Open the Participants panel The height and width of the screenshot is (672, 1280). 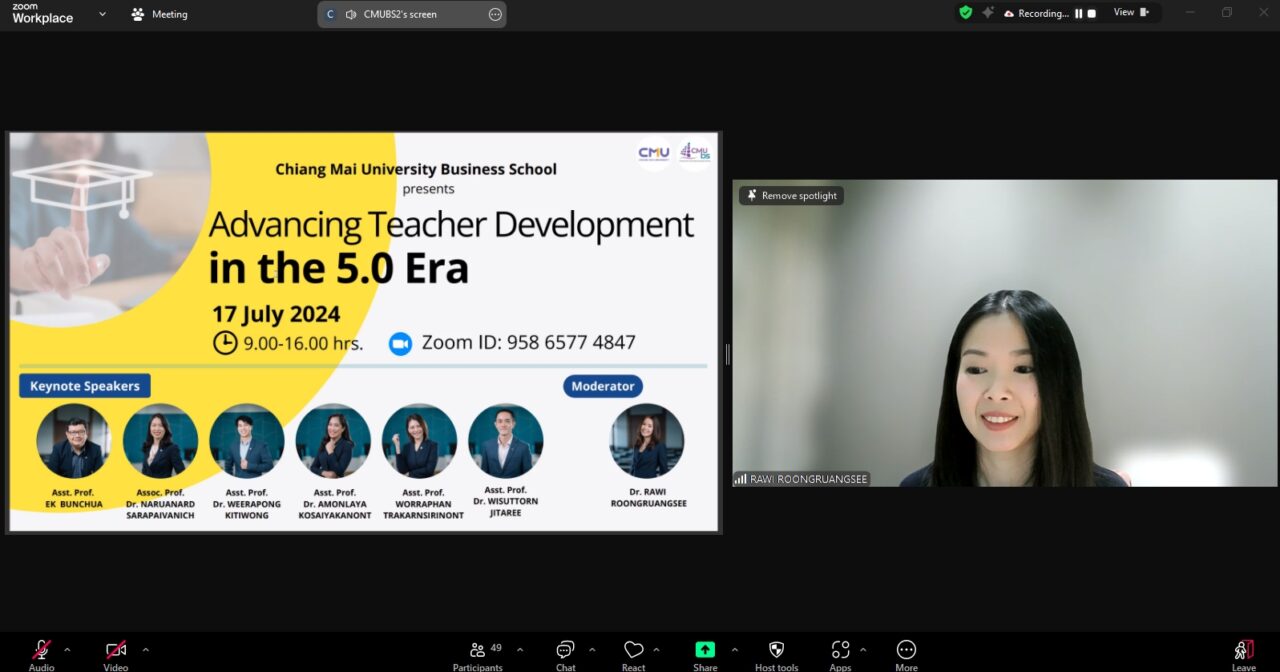[x=478, y=652]
